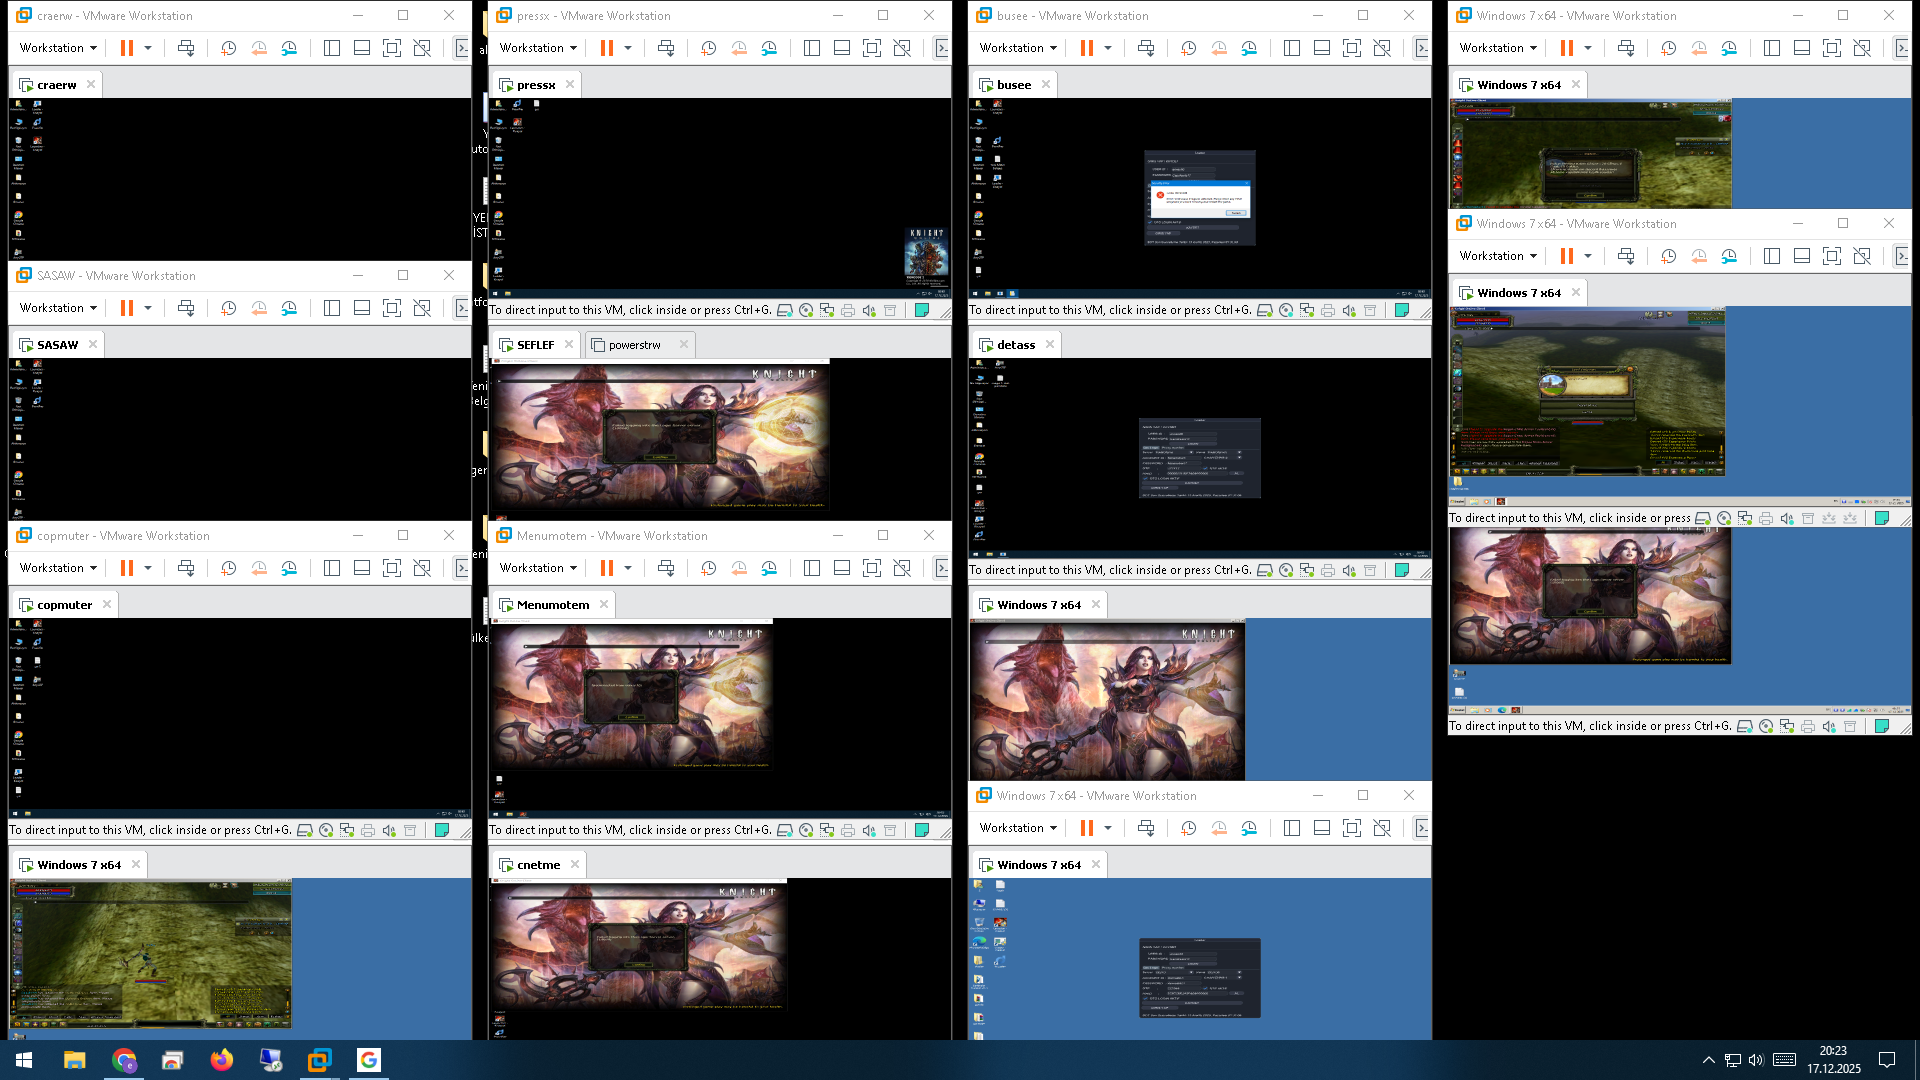This screenshot has width=1920, height=1080.
Task: Select the cnetme VM tab
Action: pos(538,865)
